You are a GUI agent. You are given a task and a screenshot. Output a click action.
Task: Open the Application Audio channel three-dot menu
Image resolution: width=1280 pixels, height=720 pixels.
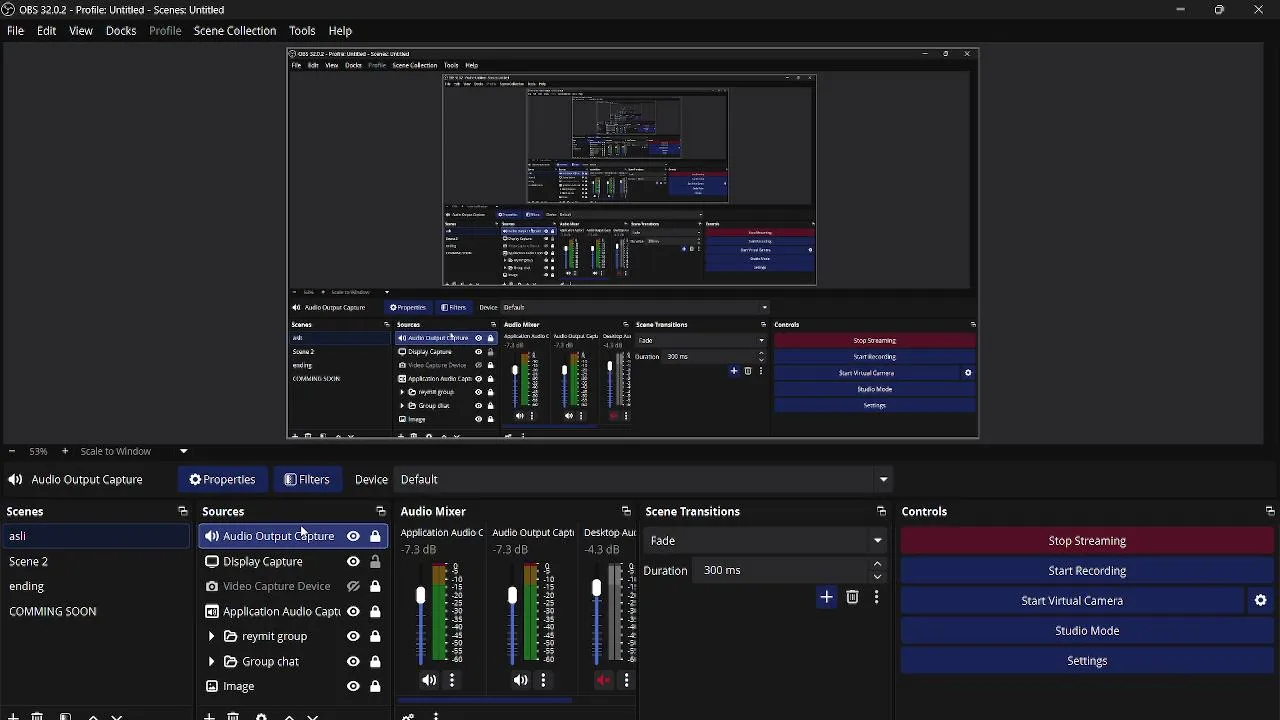[x=452, y=680]
